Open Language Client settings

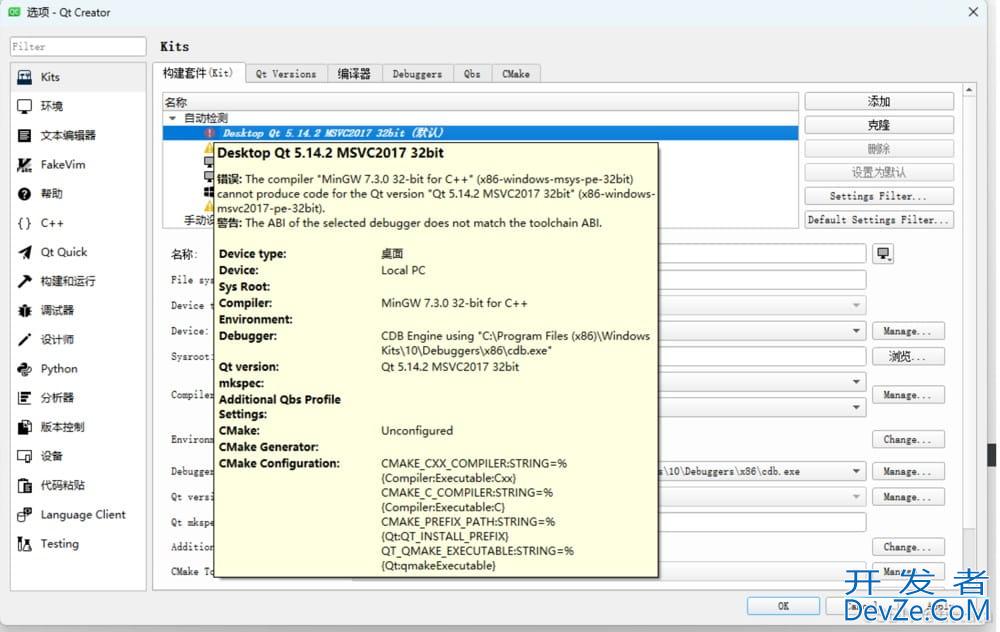pos(78,515)
